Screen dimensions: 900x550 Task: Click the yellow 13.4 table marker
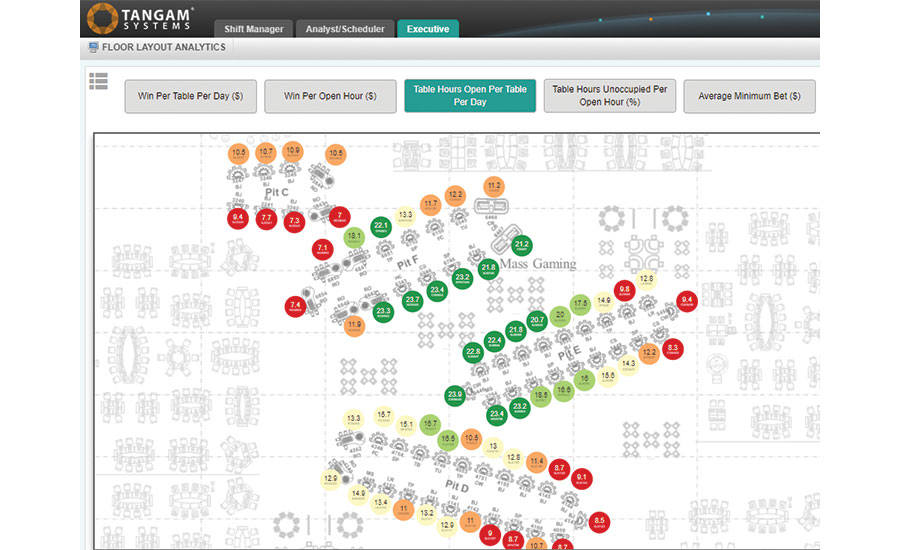pyautogui.click(x=381, y=503)
